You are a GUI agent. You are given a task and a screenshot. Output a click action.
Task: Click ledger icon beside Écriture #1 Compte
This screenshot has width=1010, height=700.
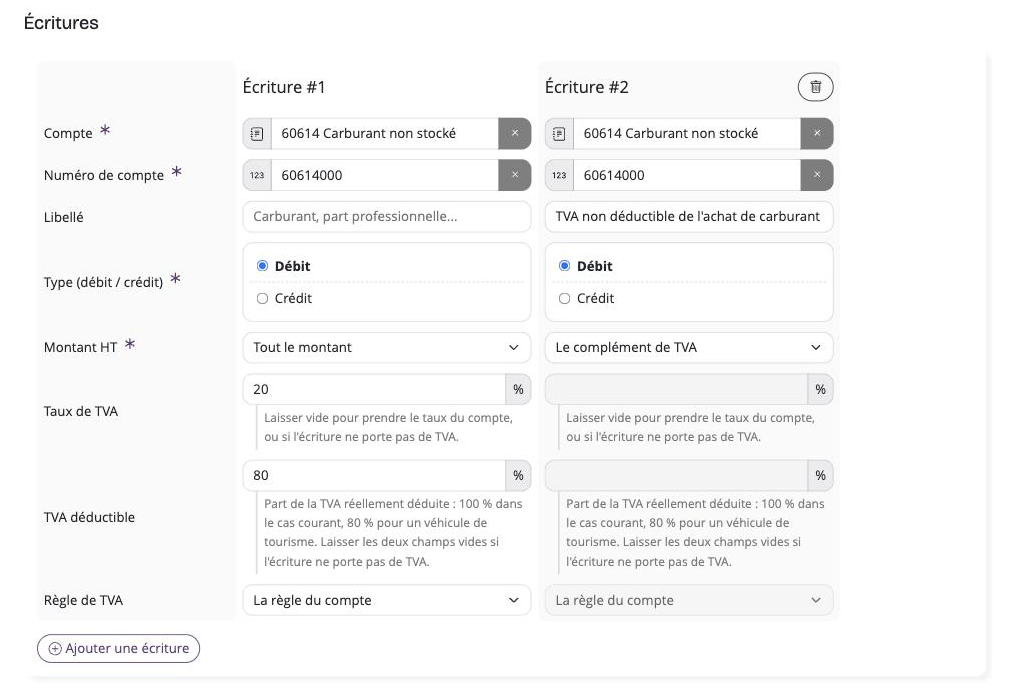(257, 133)
